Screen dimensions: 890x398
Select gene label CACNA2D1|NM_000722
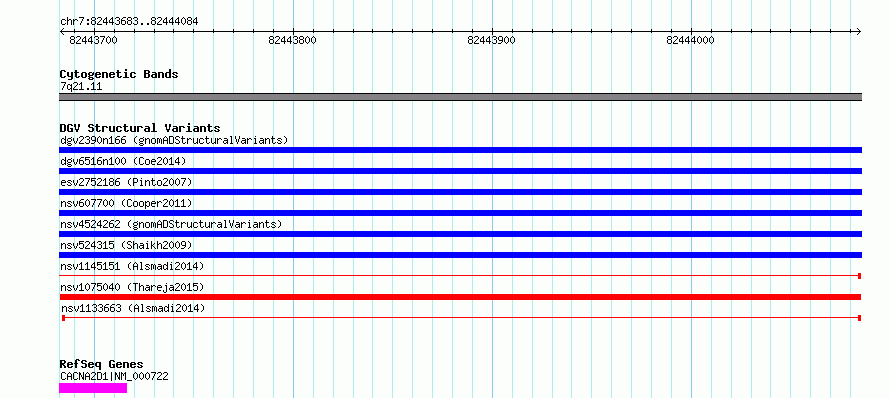click(114, 376)
